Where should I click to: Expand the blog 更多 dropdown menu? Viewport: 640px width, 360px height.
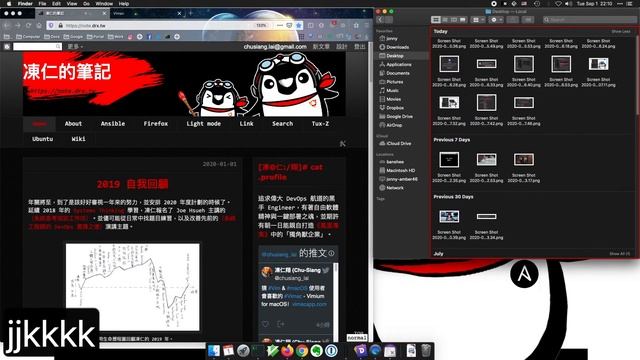[x=75, y=47]
